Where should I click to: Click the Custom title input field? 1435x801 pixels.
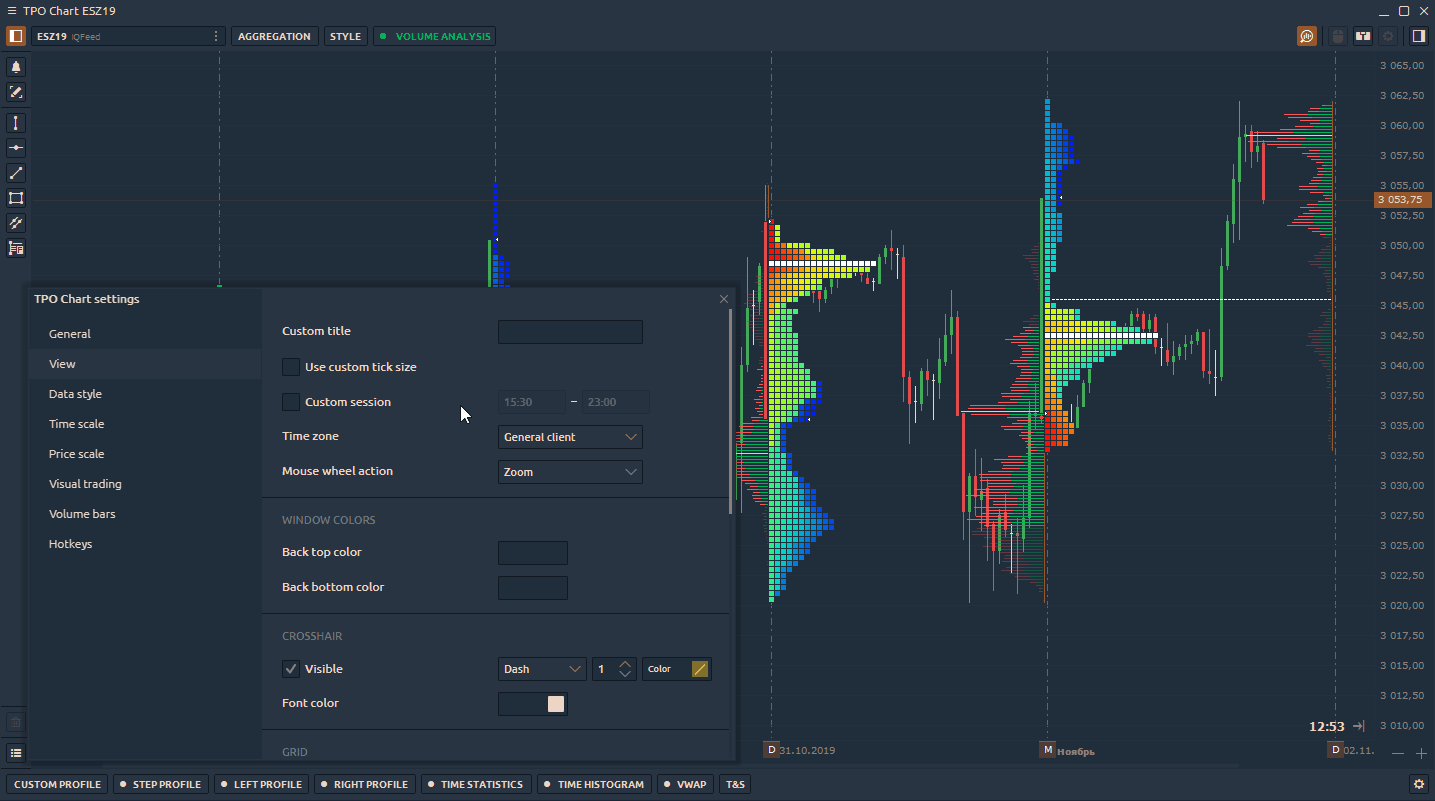coord(570,332)
